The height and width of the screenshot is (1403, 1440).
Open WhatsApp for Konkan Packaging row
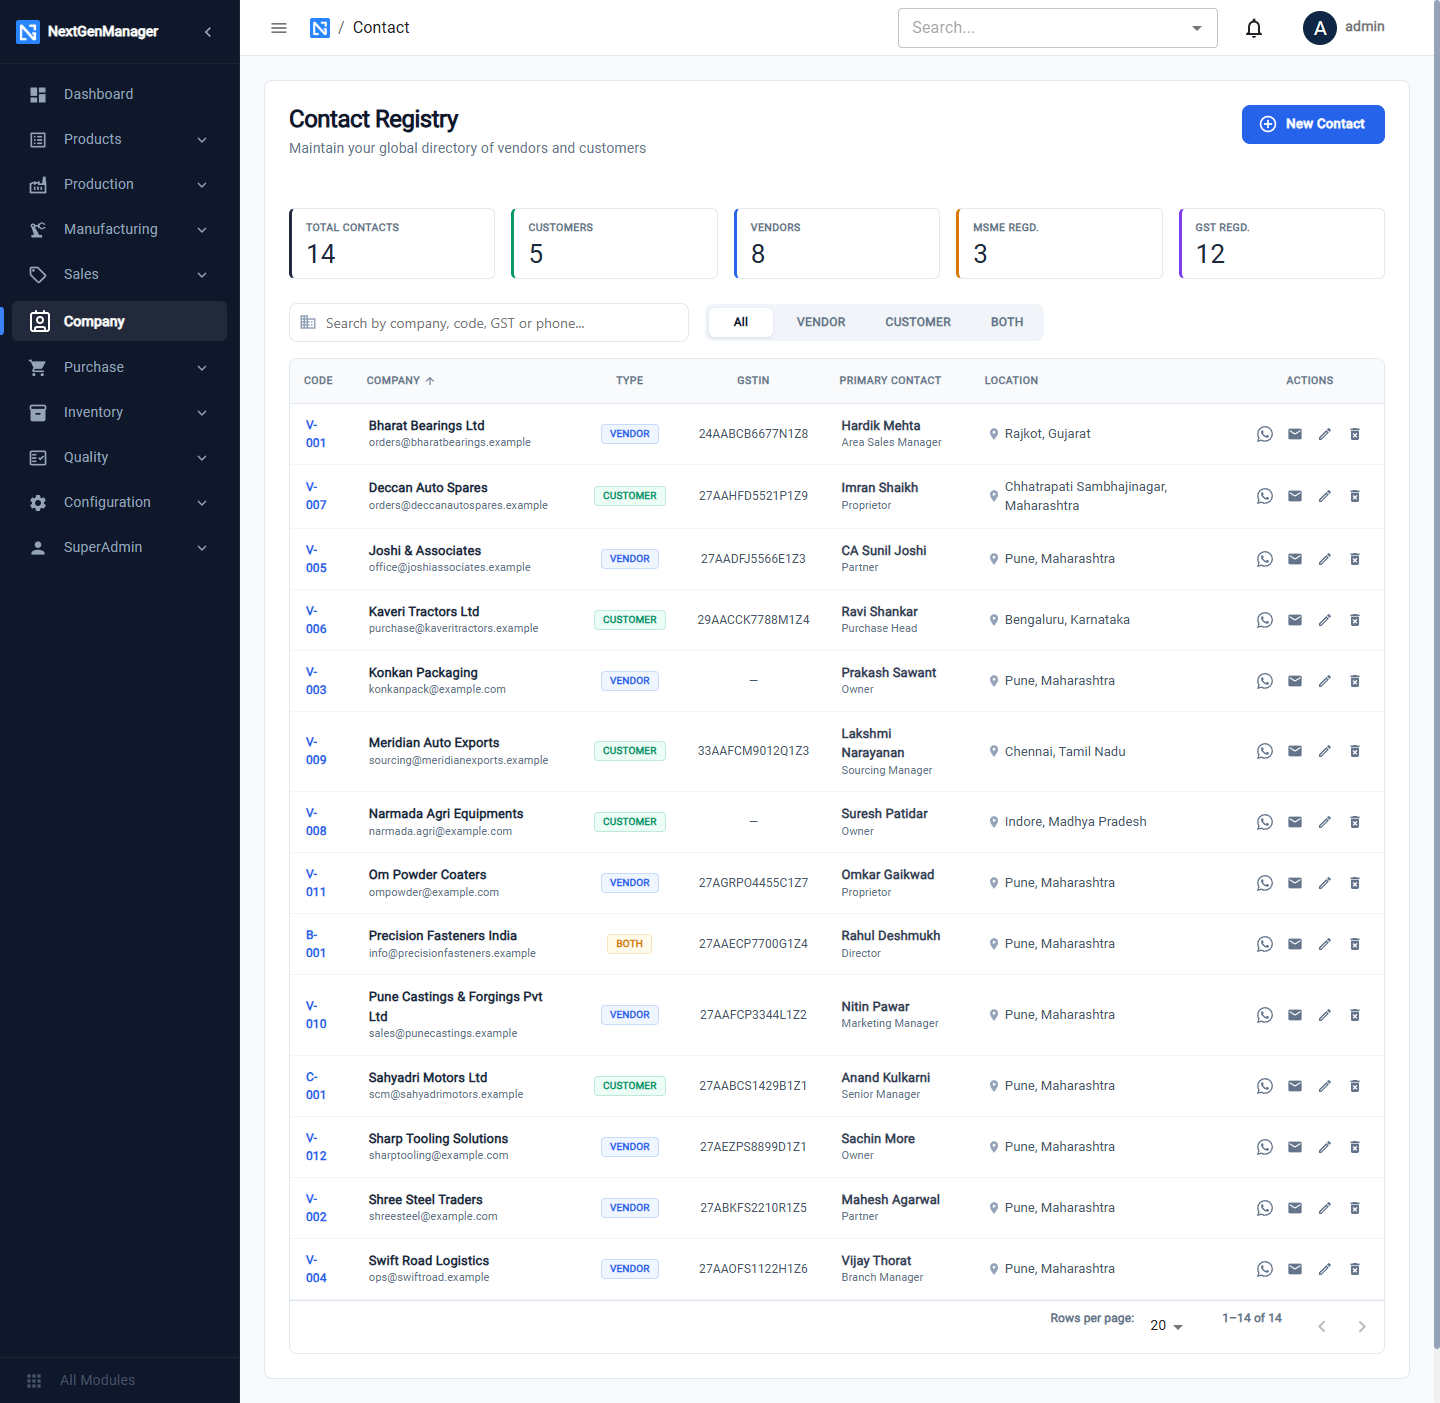[1265, 681]
